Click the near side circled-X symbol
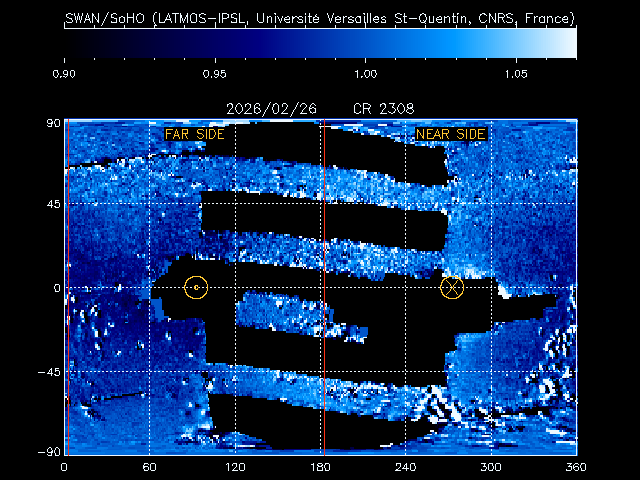The height and width of the screenshot is (480, 640). click(x=452, y=287)
